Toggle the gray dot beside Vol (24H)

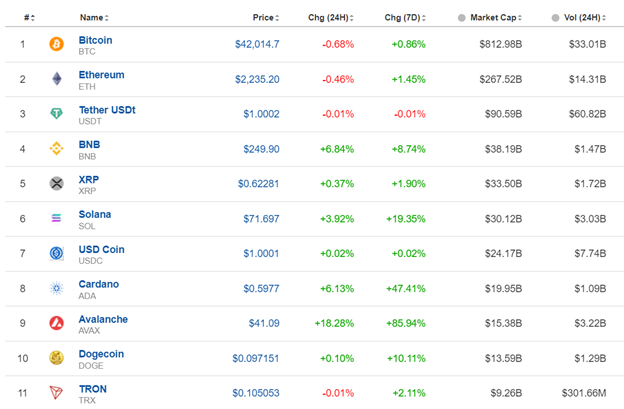[x=555, y=18]
